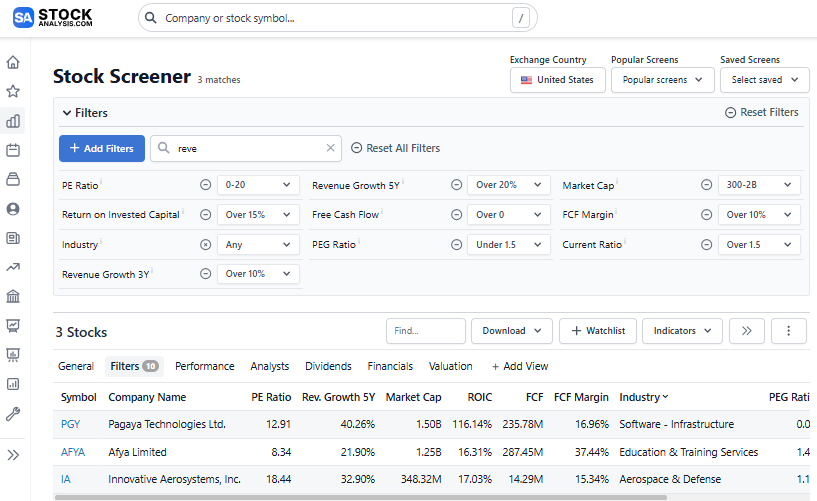Open PEG Ratio Under 1.5 dropdown

pyautogui.click(x=509, y=245)
